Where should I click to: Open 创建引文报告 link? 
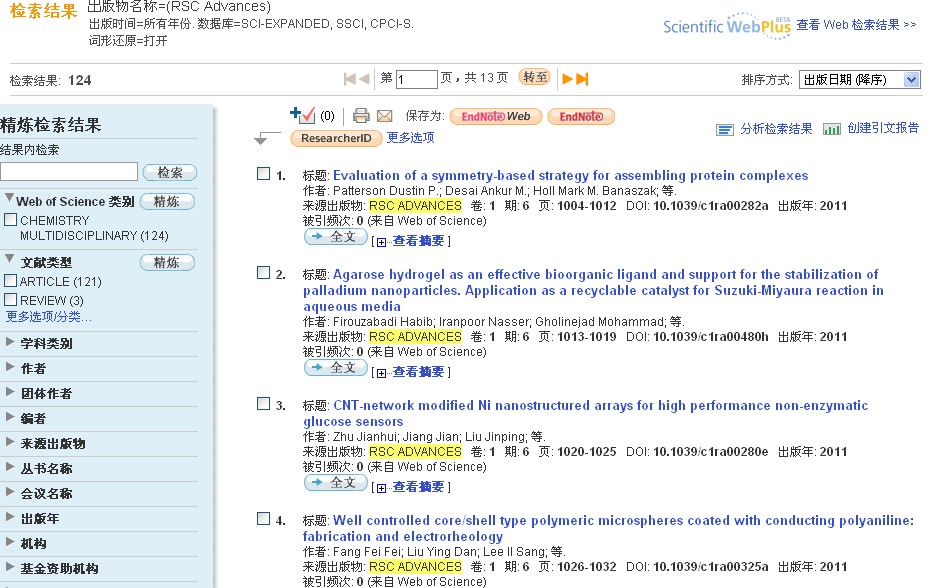click(883, 128)
